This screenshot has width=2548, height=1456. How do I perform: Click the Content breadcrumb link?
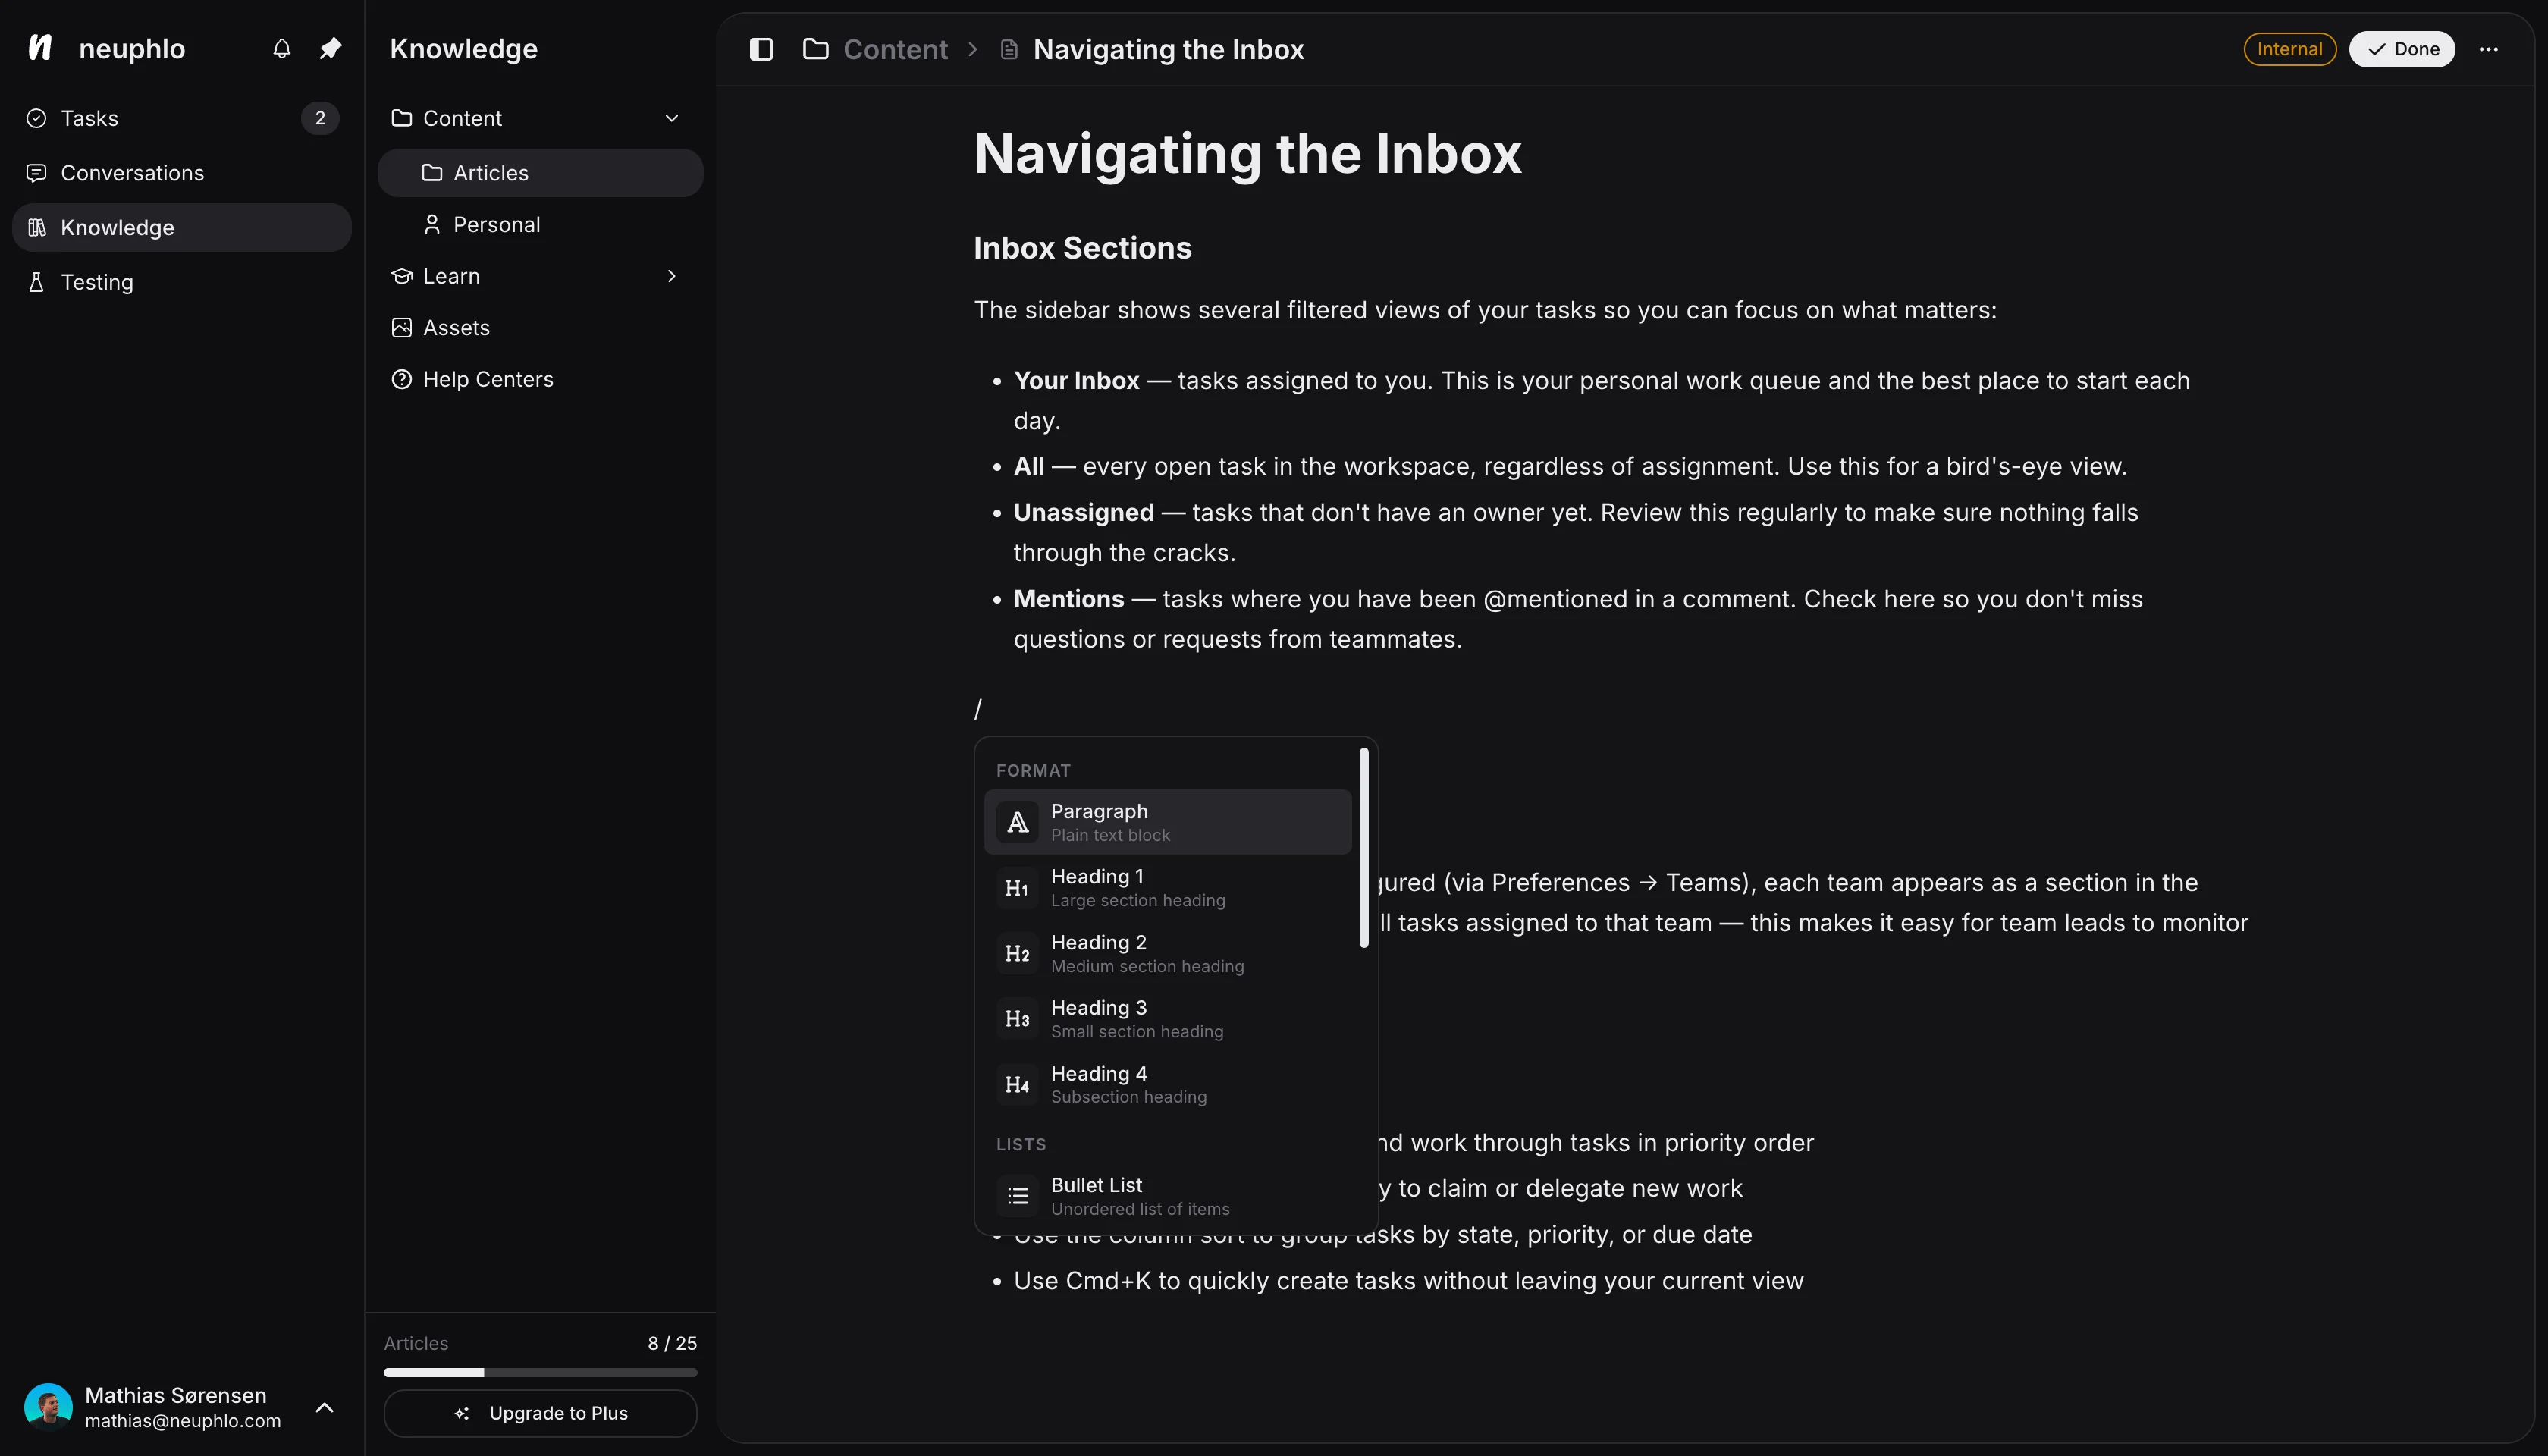[x=895, y=49]
